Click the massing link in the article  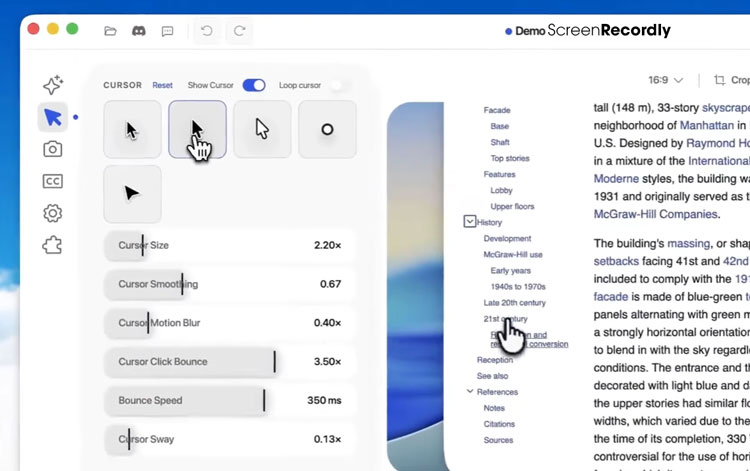point(688,243)
